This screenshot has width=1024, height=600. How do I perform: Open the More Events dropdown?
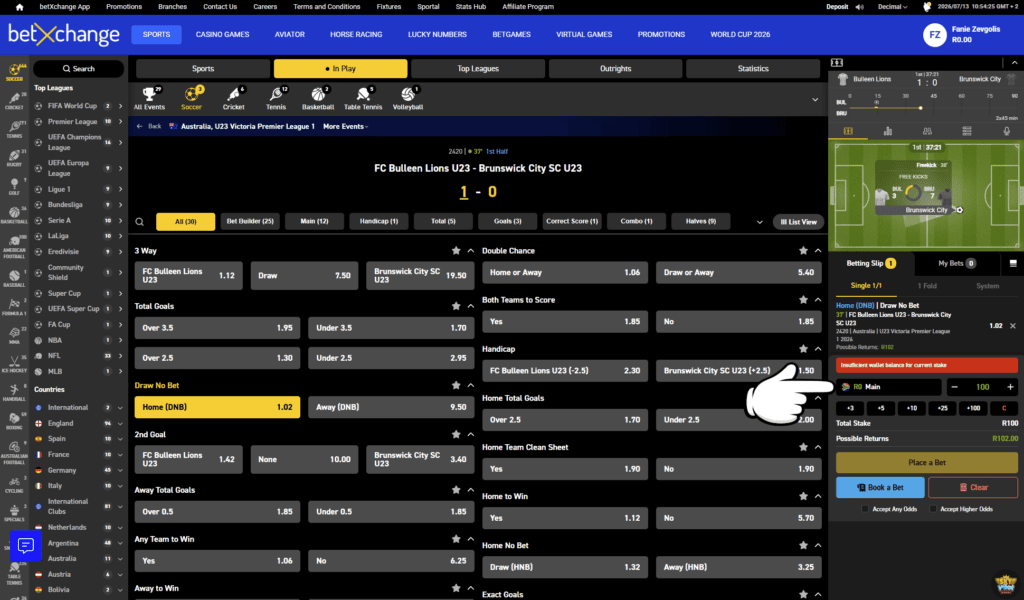coord(345,127)
